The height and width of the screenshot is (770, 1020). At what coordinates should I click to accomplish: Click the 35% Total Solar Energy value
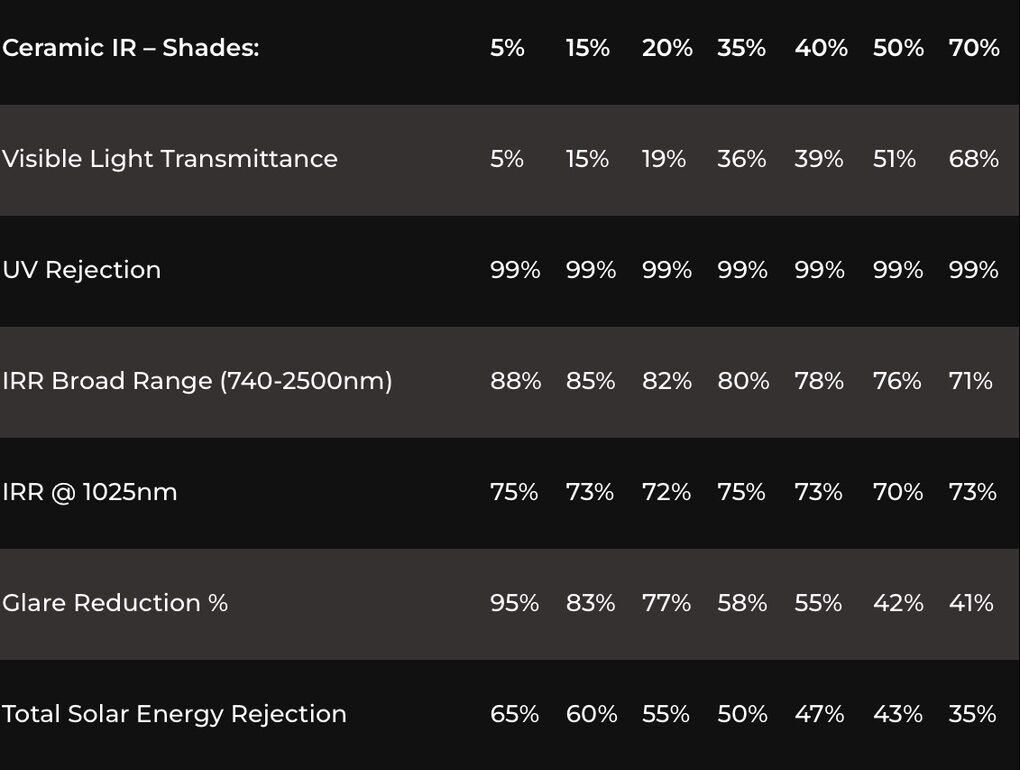[973, 714]
